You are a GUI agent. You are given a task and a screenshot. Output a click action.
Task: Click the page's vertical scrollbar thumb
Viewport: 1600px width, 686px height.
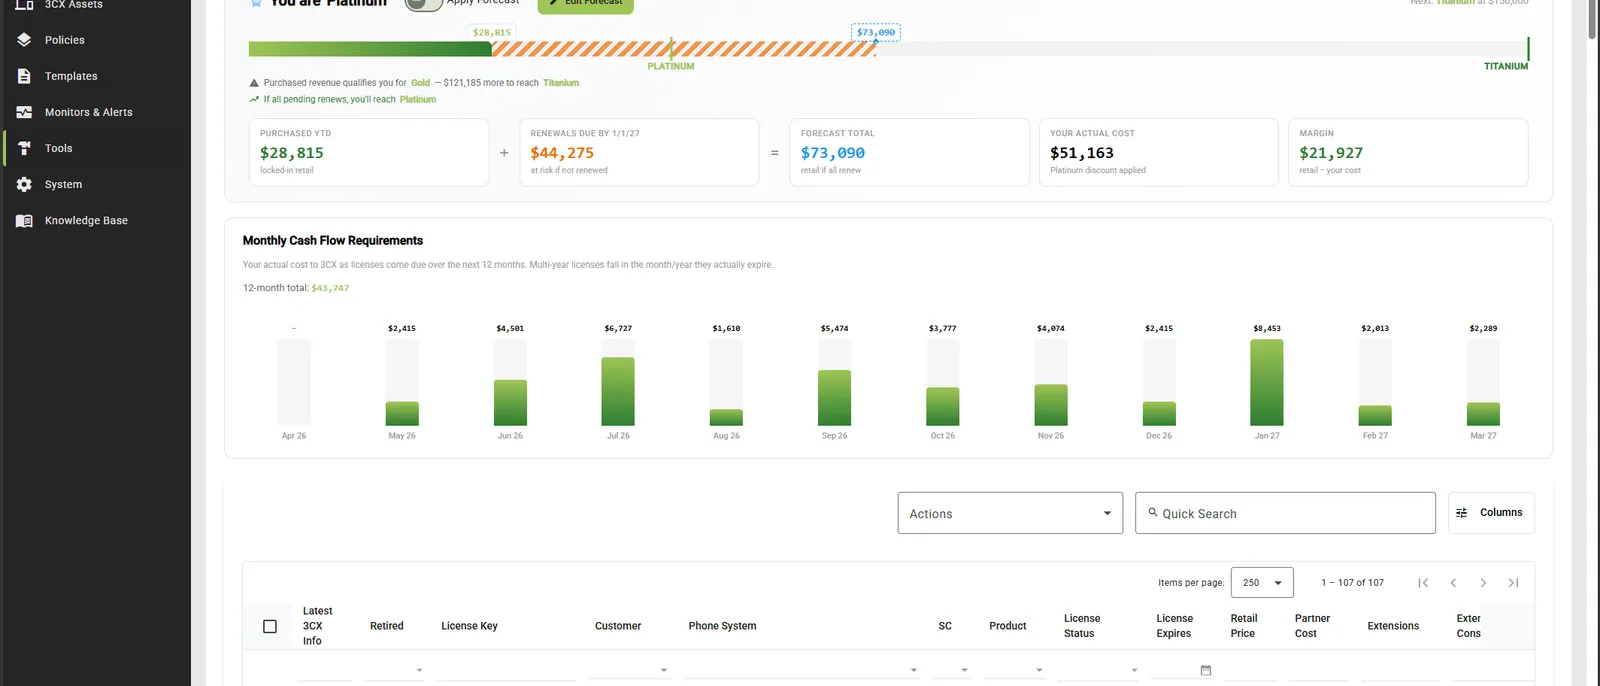pos(1592,18)
